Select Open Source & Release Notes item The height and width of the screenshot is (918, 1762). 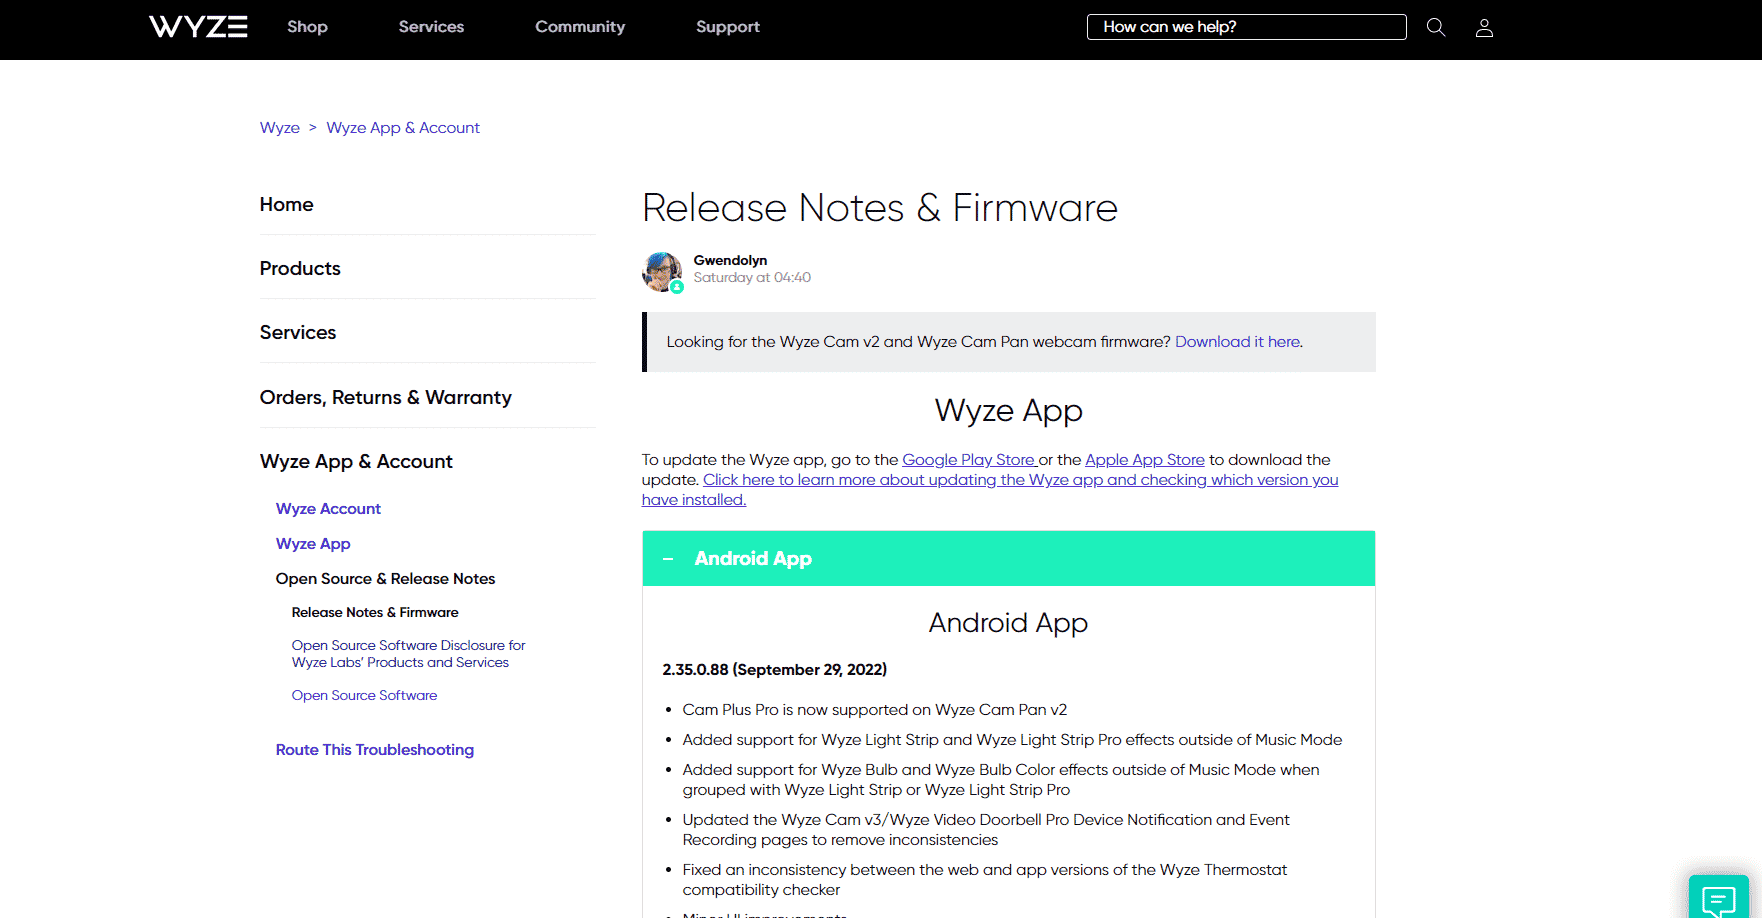385,579
